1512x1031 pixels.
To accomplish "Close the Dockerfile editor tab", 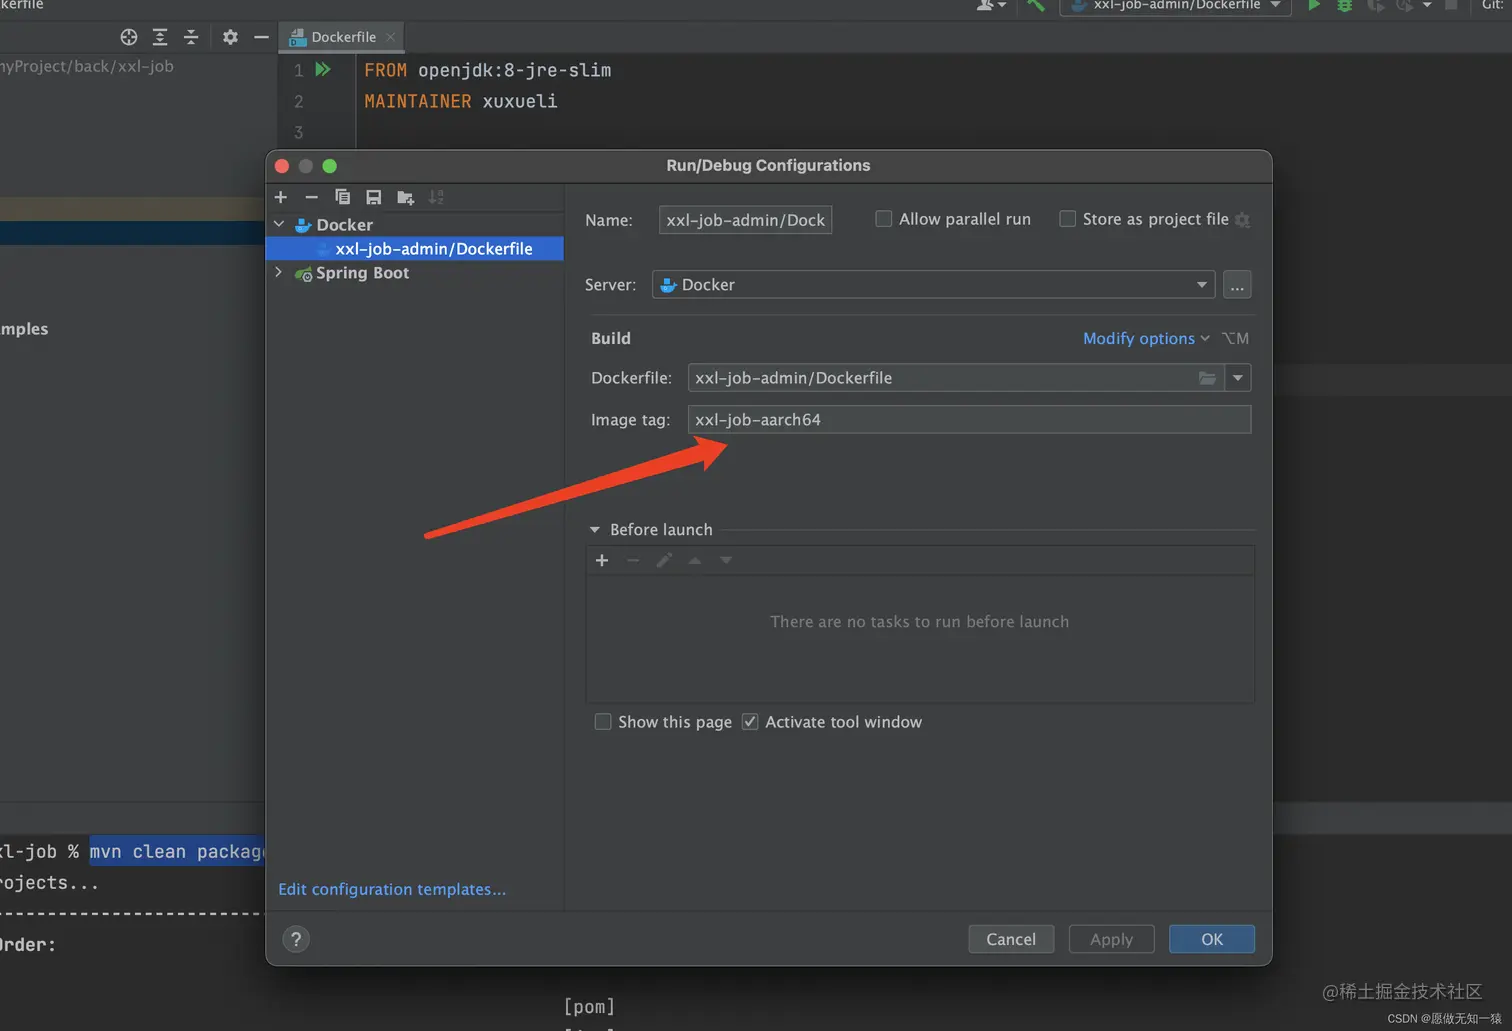I will (x=391, y=37).
